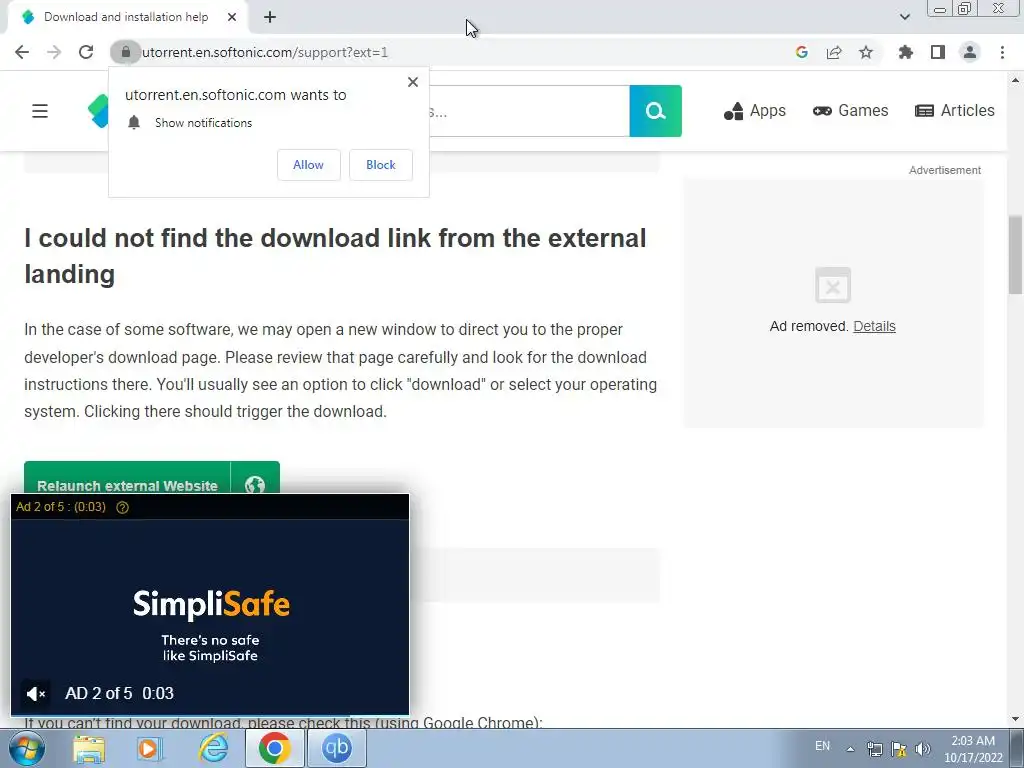This screenshot has width=1024, height=768.
Task: Click the page vertical scrollbar thumb
Action: [x=1016, y=255]
